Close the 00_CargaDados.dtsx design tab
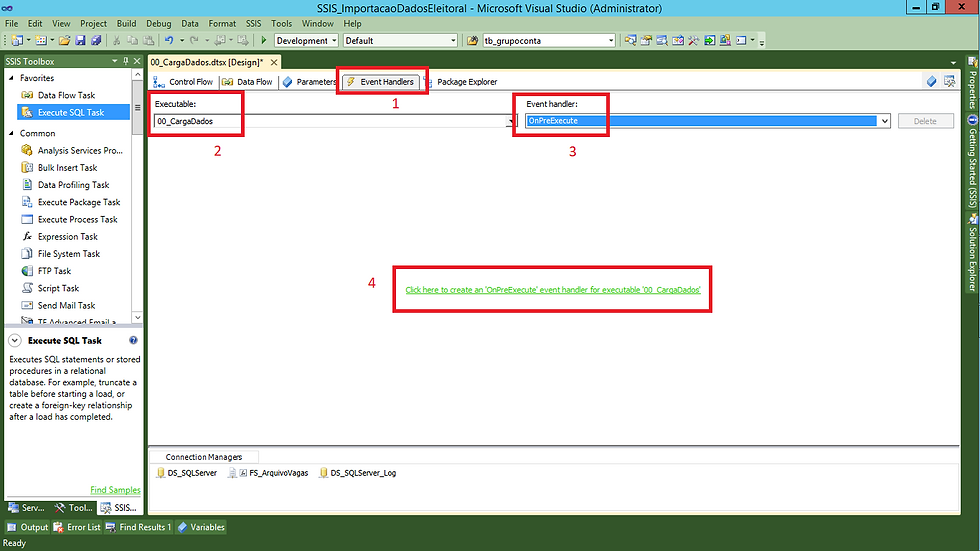980x551 pixels. (x=274, y=62)
